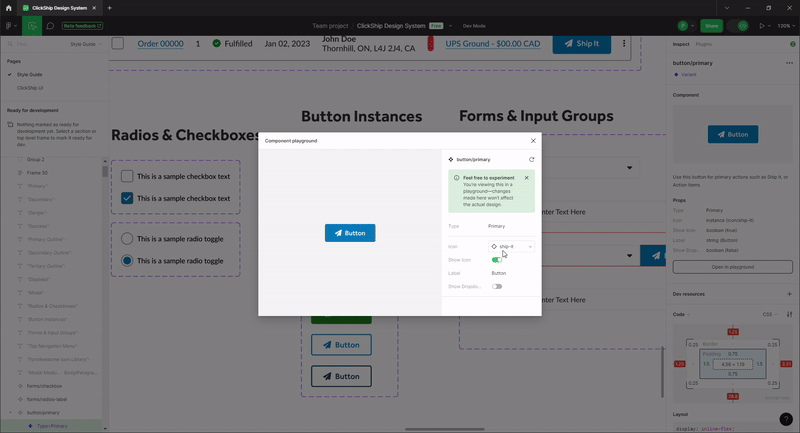Close the ClickShip Design System tab

(x=94, y=8)
